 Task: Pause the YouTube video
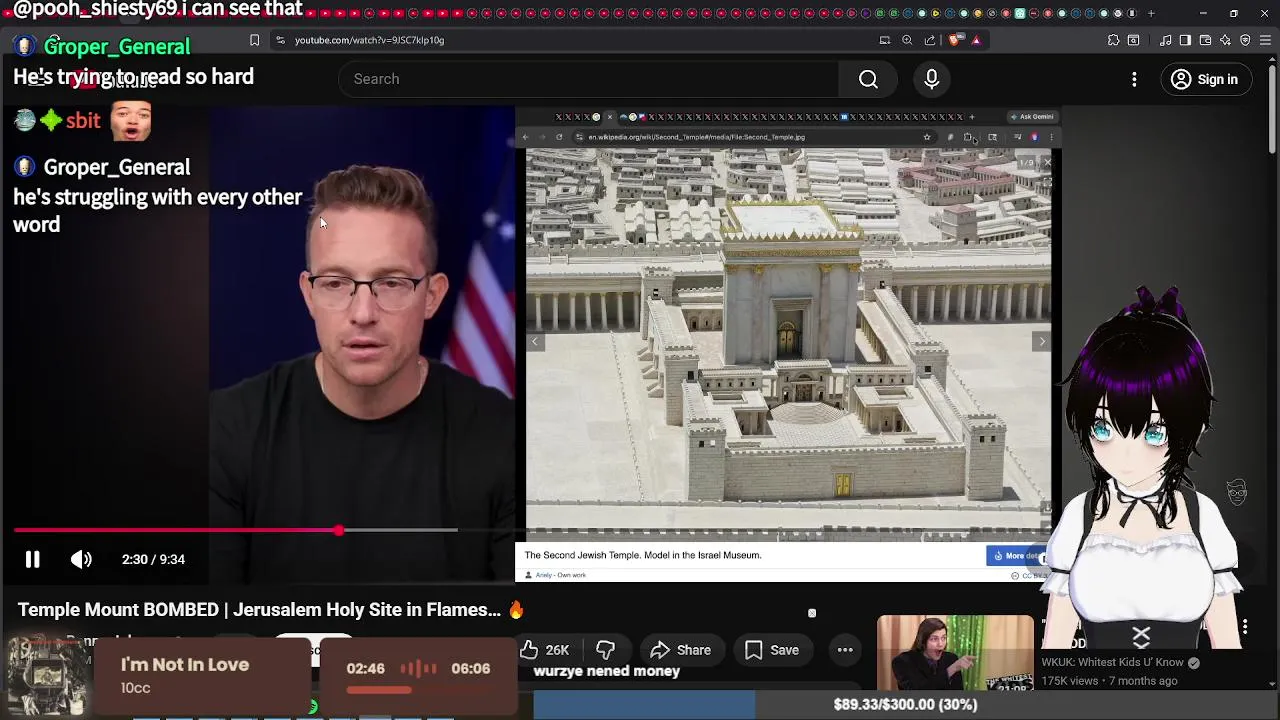coord(32,559)
